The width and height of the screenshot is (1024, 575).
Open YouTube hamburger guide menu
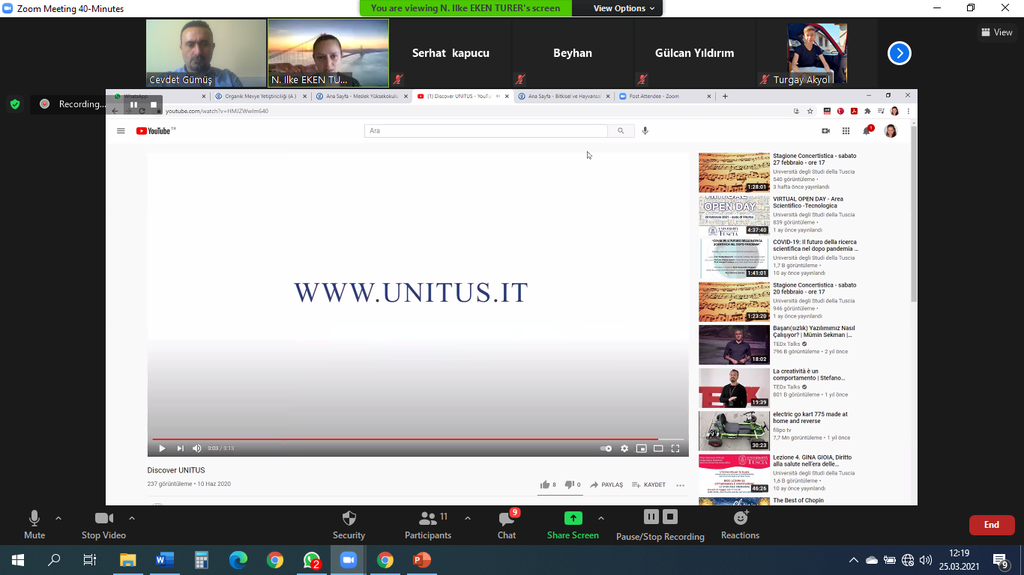coord(121,131)
